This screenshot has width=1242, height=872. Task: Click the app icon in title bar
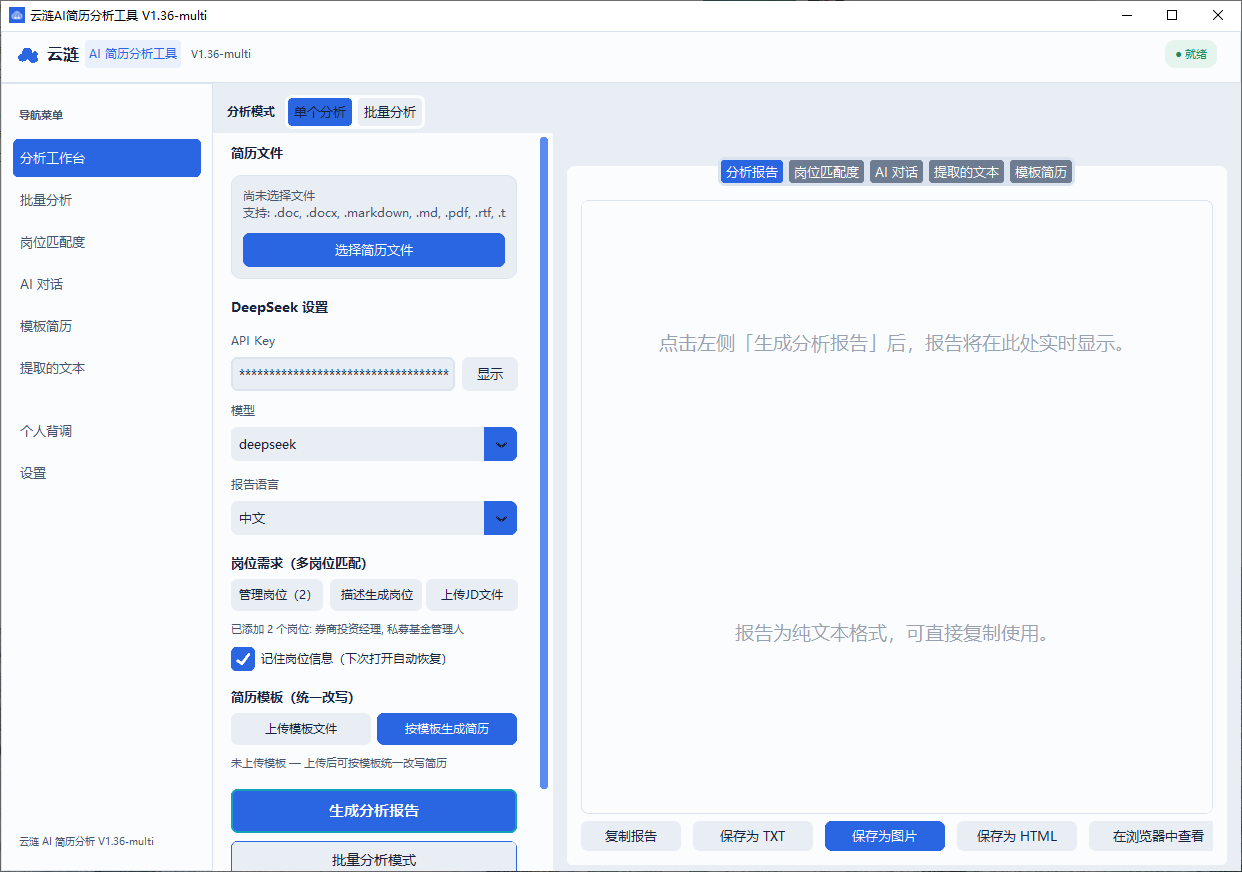click(16, 15)
